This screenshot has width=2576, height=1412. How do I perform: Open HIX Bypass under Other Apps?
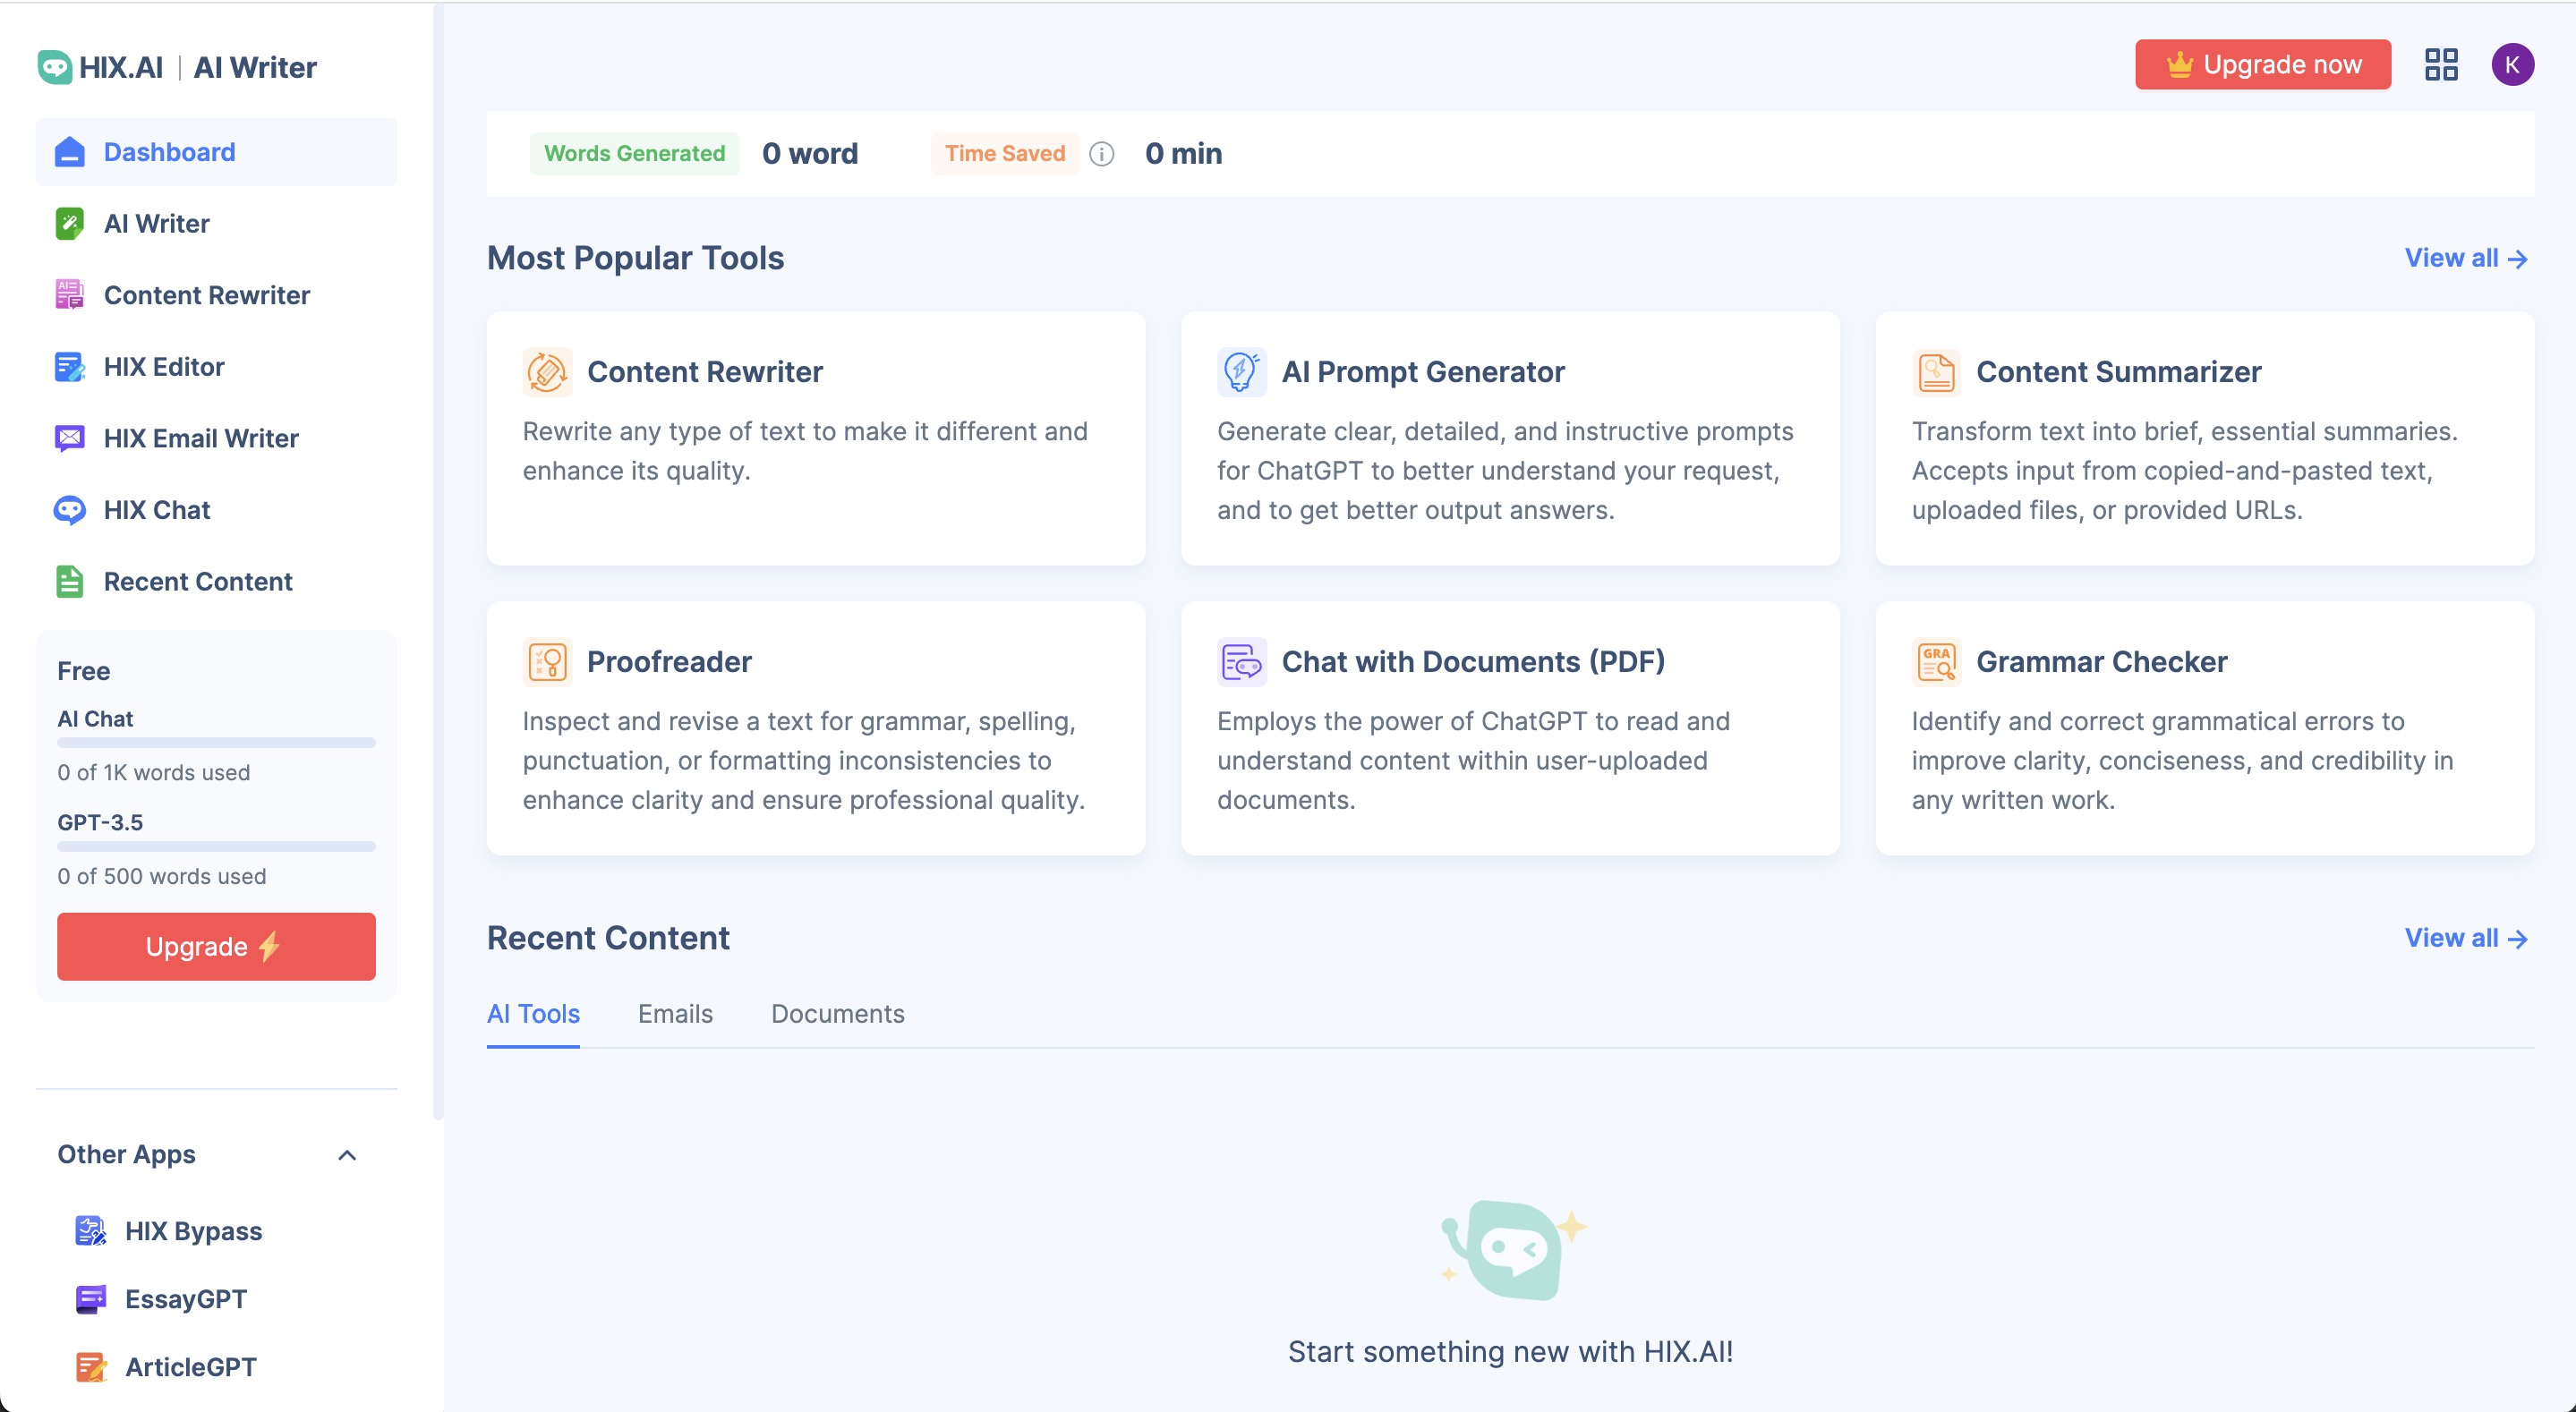tap(193, 1231)
